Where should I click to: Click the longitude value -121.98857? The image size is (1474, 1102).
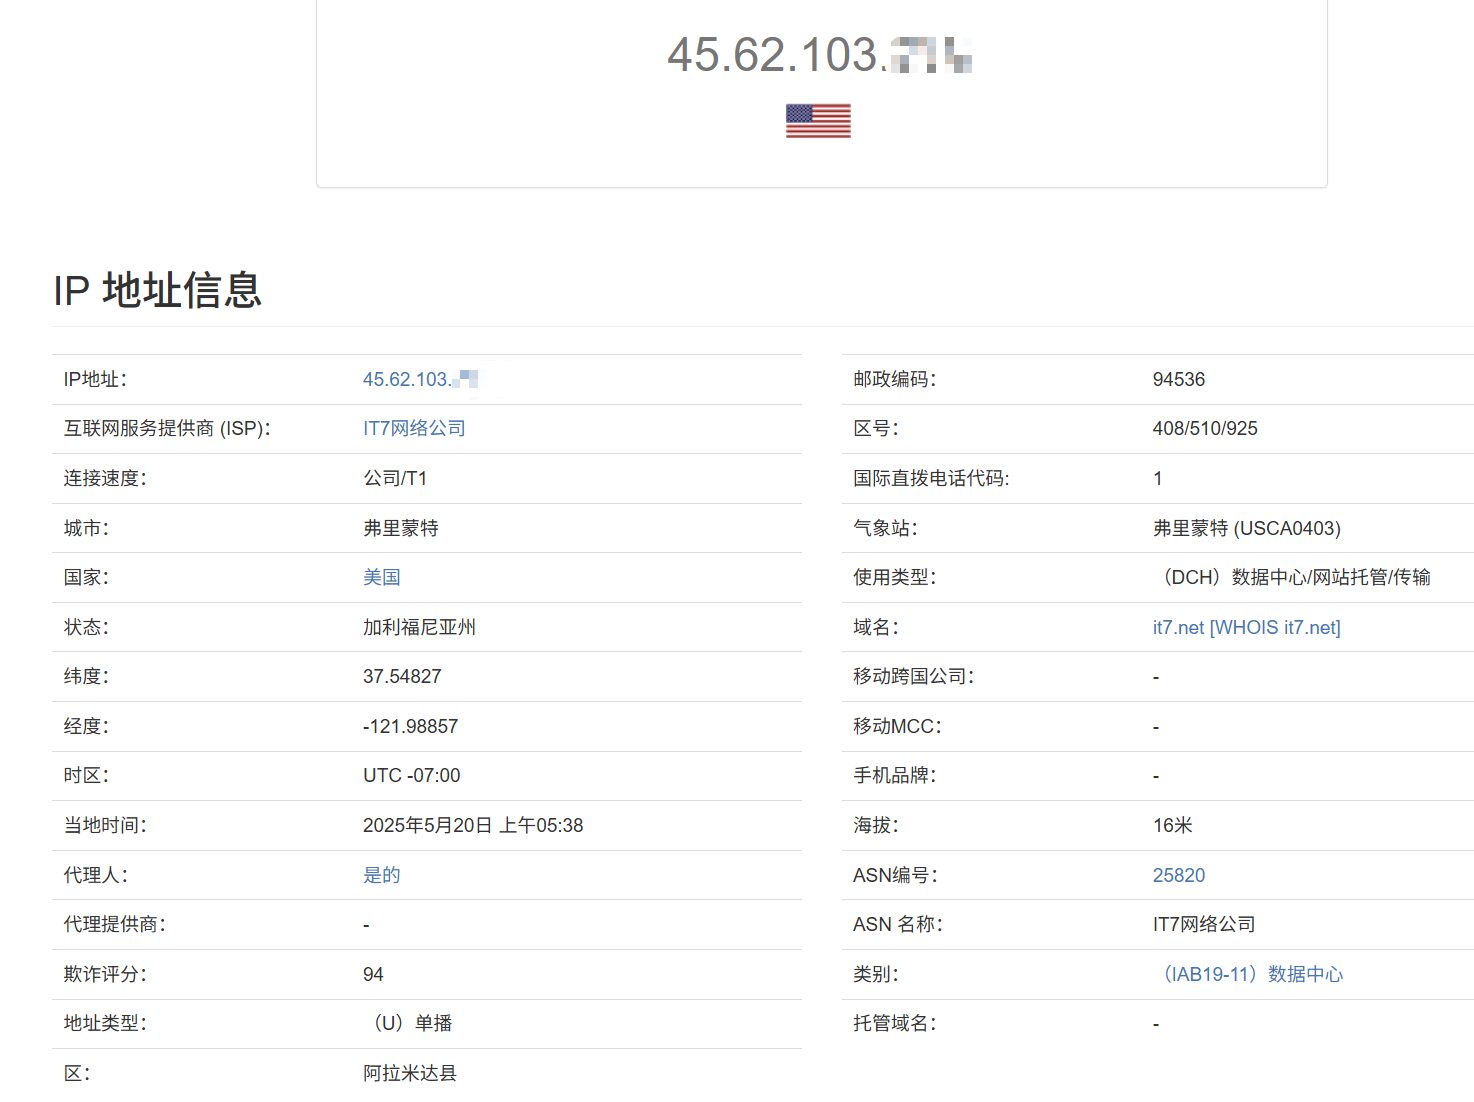tap(410, 727)
